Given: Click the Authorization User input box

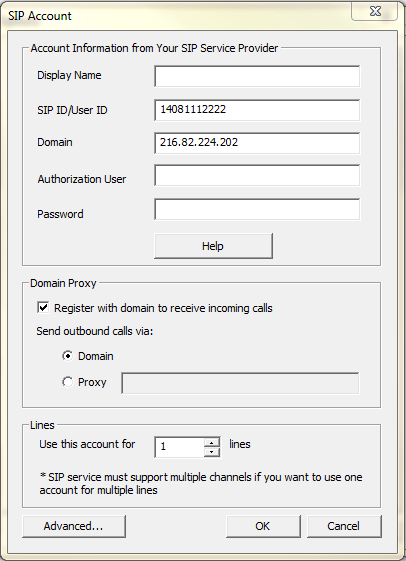Looking at the screenshot, I should click(257, 175).
